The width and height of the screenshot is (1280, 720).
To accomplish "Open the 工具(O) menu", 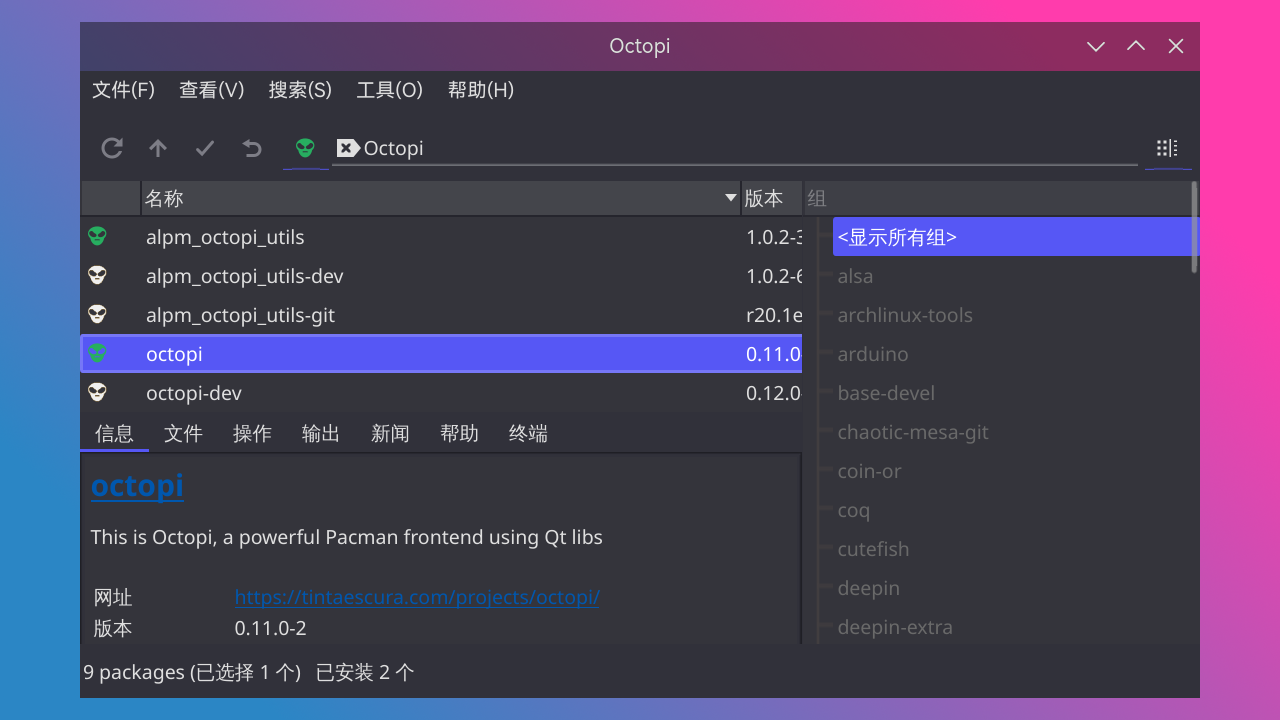I will point(389,90).
